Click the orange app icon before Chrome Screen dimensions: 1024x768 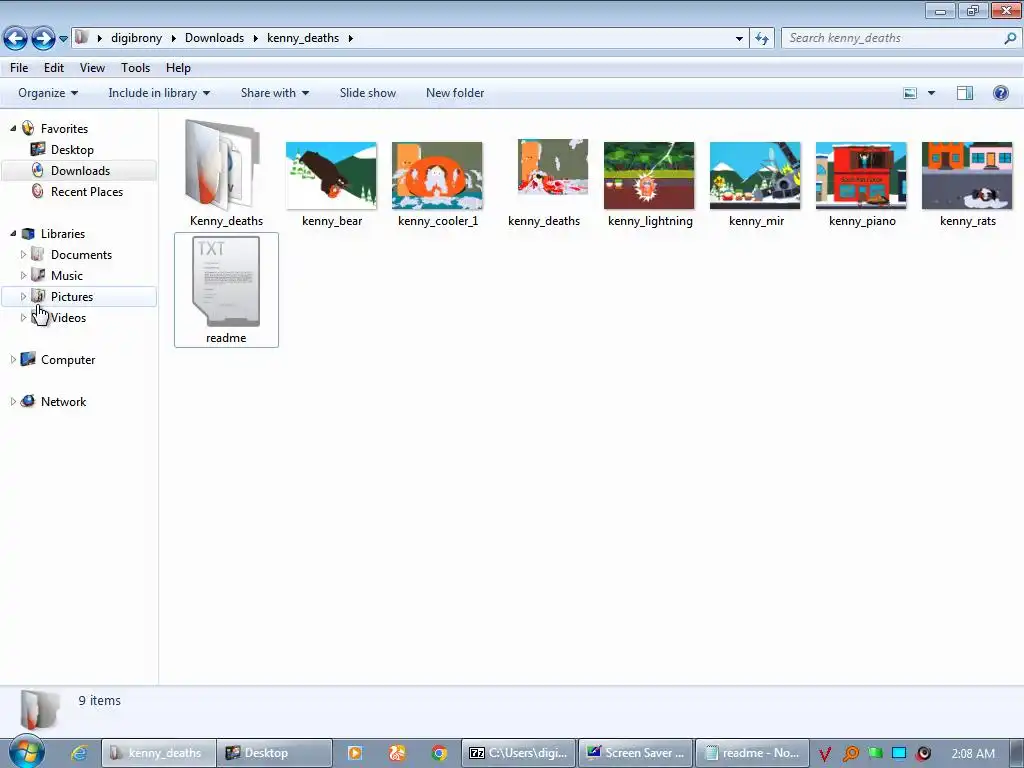[x=397, y=753]
